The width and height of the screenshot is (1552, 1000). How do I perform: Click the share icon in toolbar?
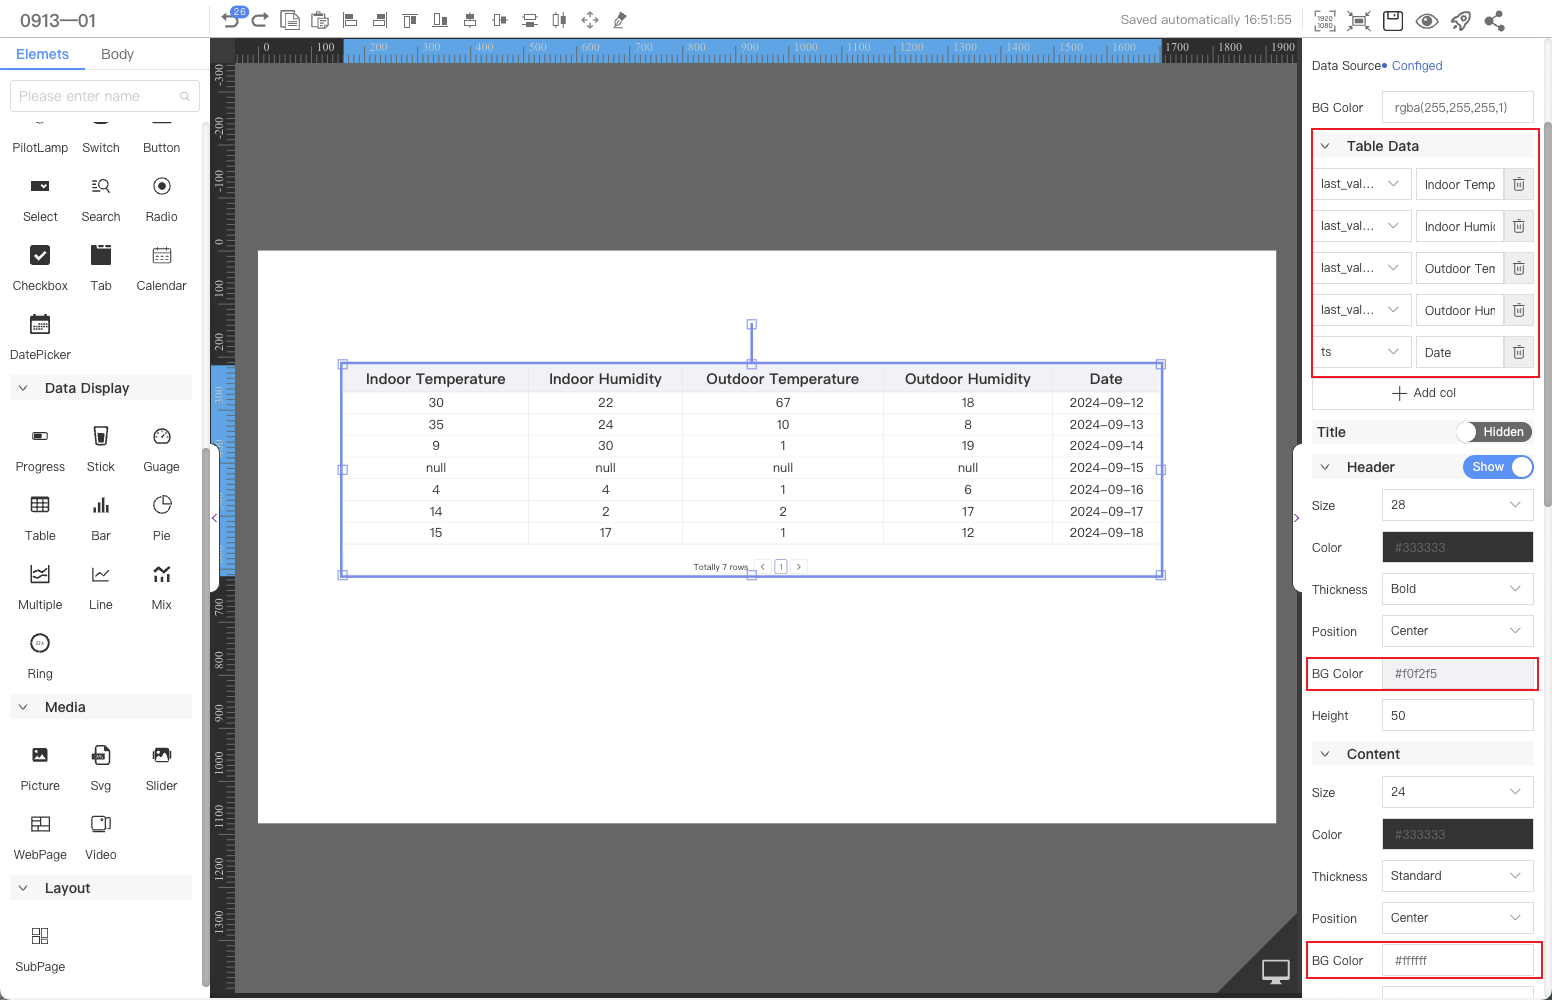pyautogui.click(x=1495, y=20)
